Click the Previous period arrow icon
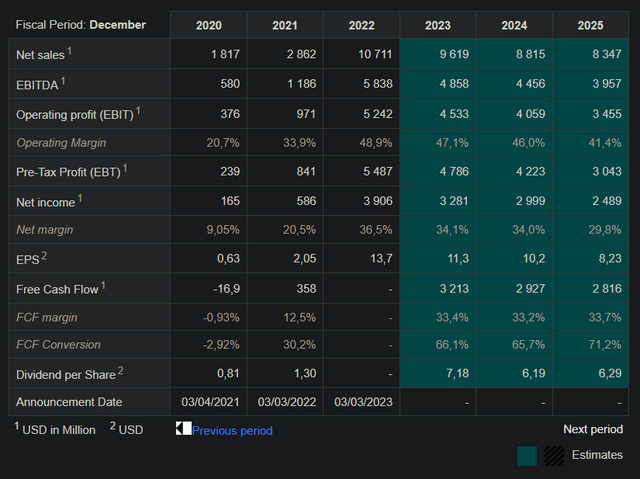Screen dimensions: 640x479 tap(183, 428)
